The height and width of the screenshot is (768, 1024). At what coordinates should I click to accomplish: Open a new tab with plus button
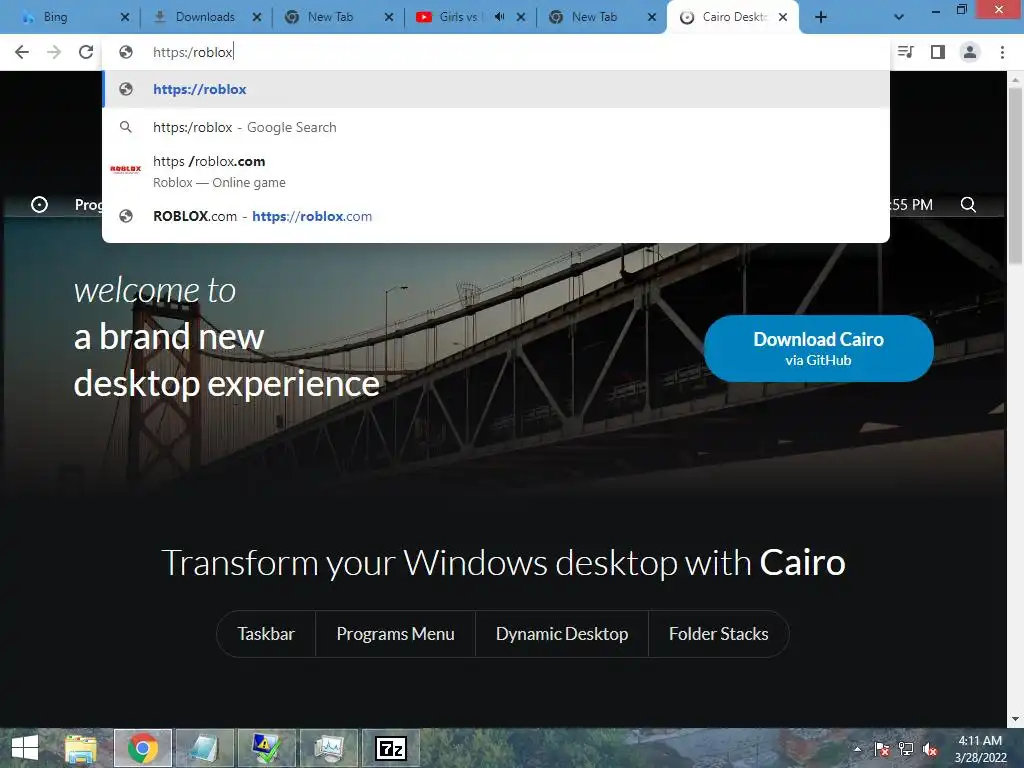(x=821, y=17)
